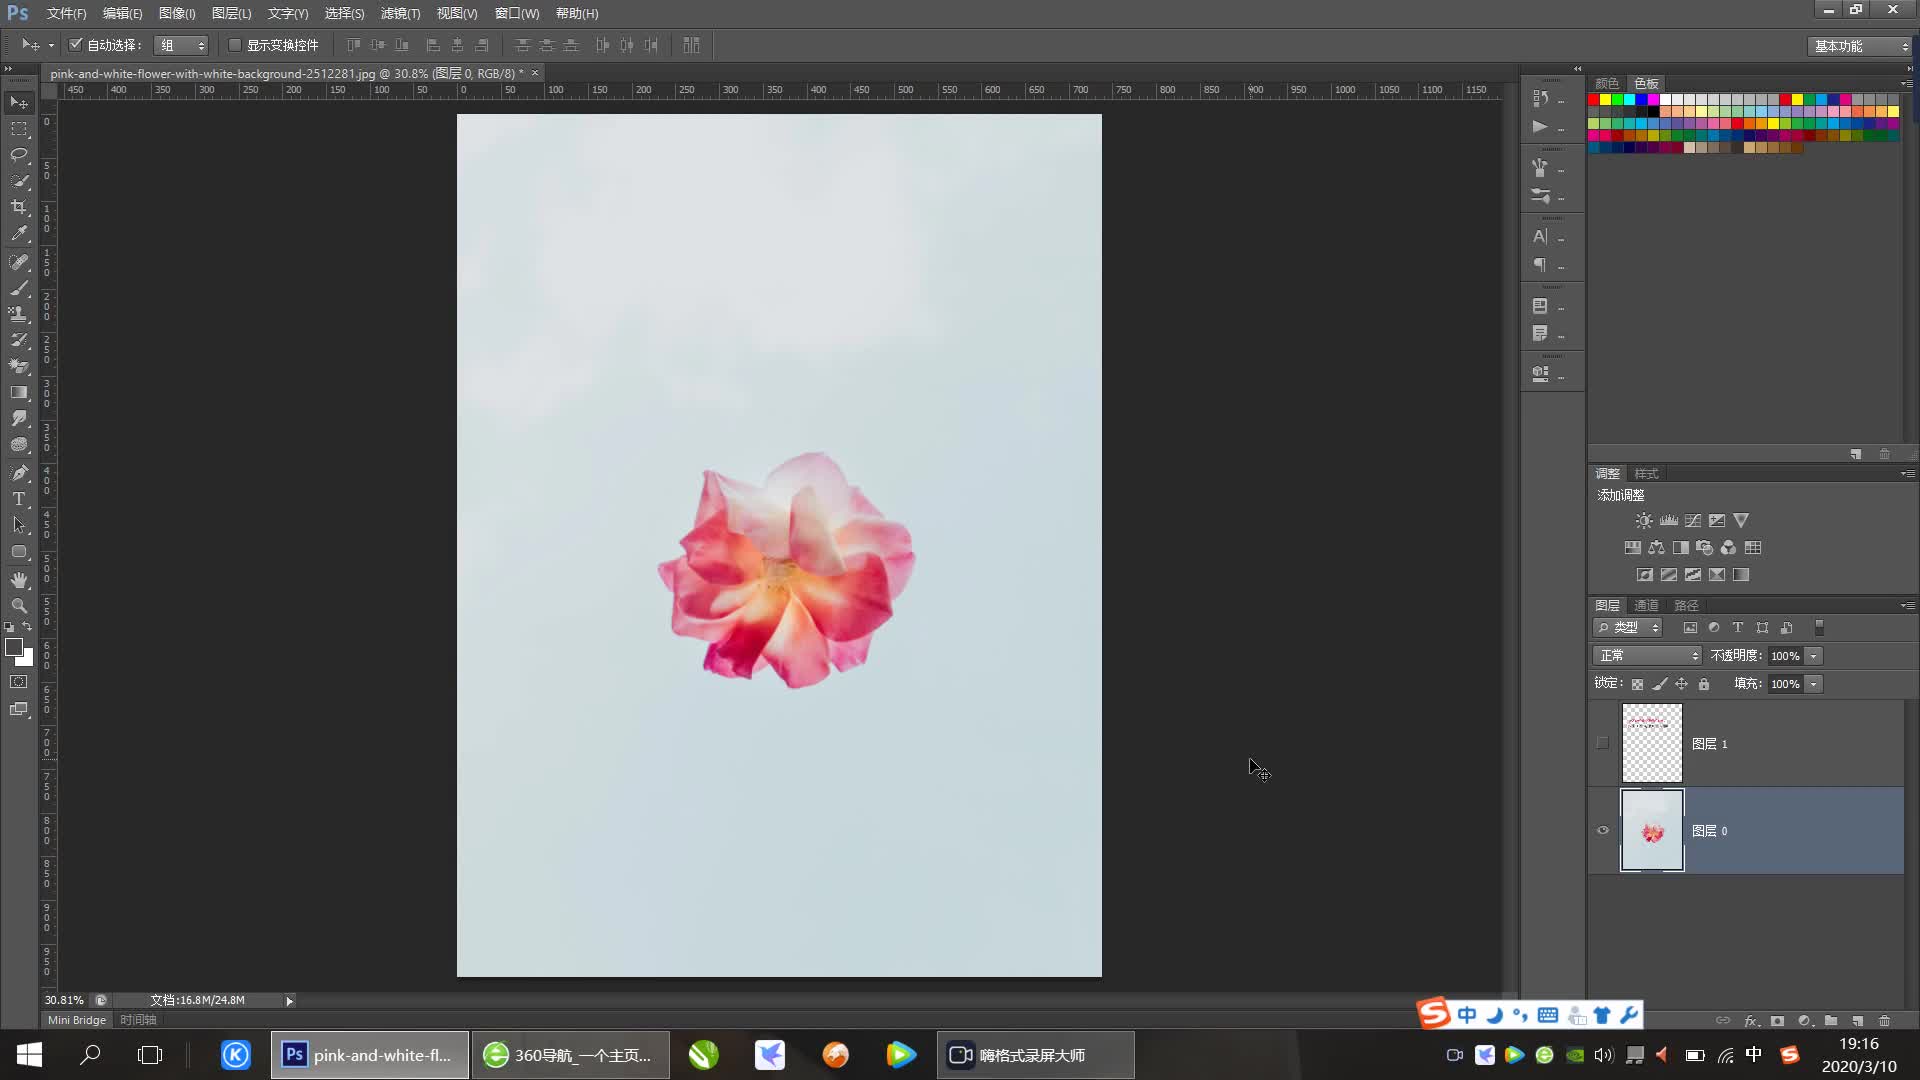
Task: Enable 显示变换控件 checkbox
Action: click(x=235, y=45)
